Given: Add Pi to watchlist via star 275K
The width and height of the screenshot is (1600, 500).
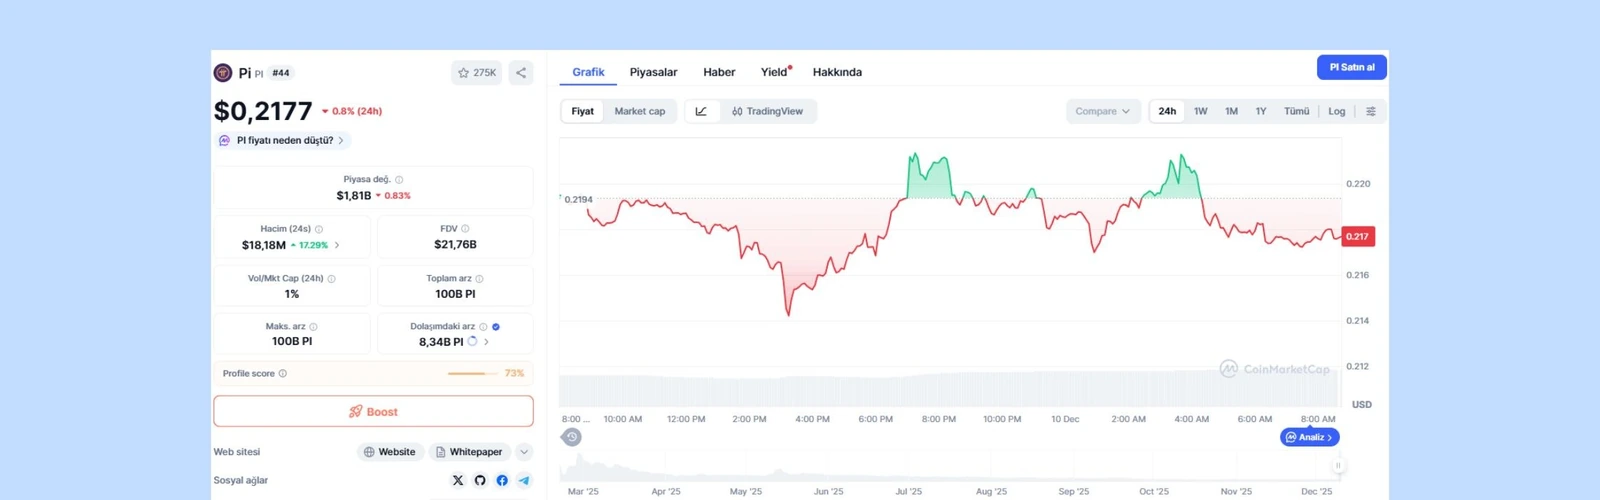Looking at the screenshot, I should [x=477, y=73].
